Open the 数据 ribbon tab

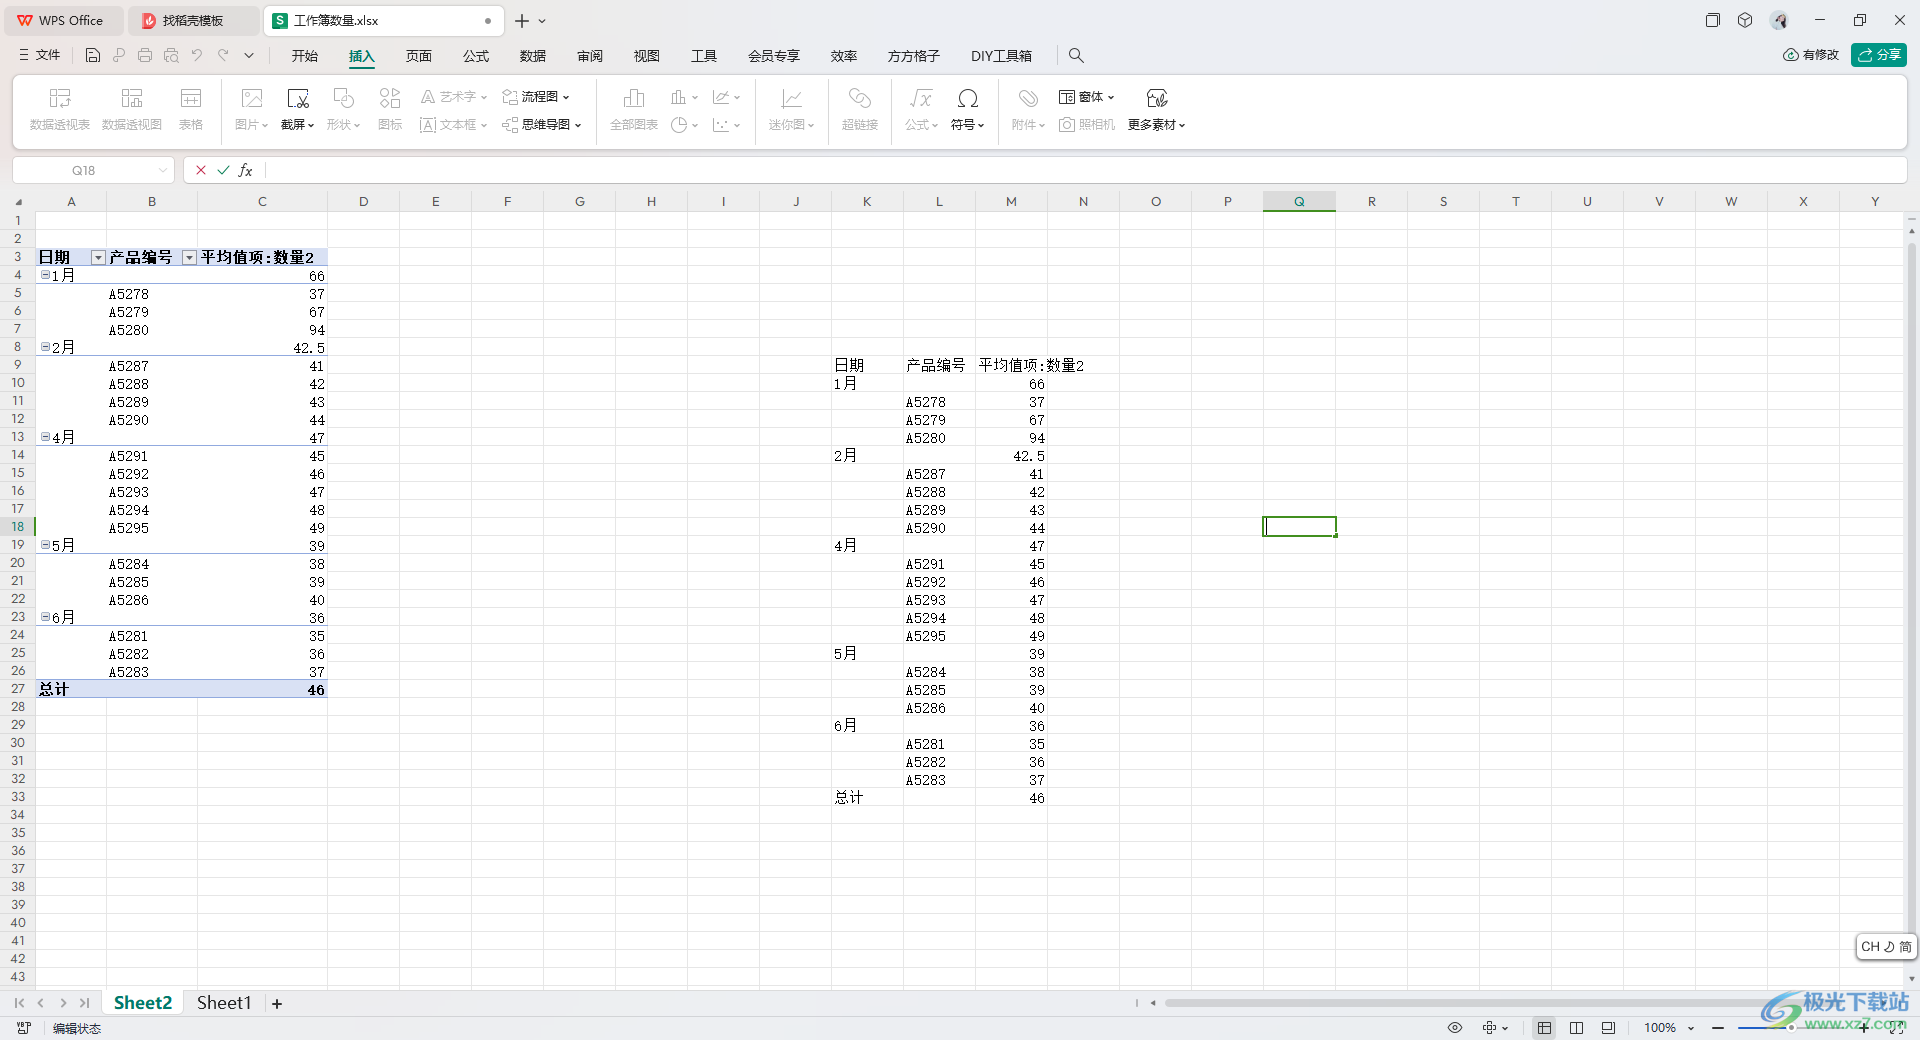tap(533, 56)
